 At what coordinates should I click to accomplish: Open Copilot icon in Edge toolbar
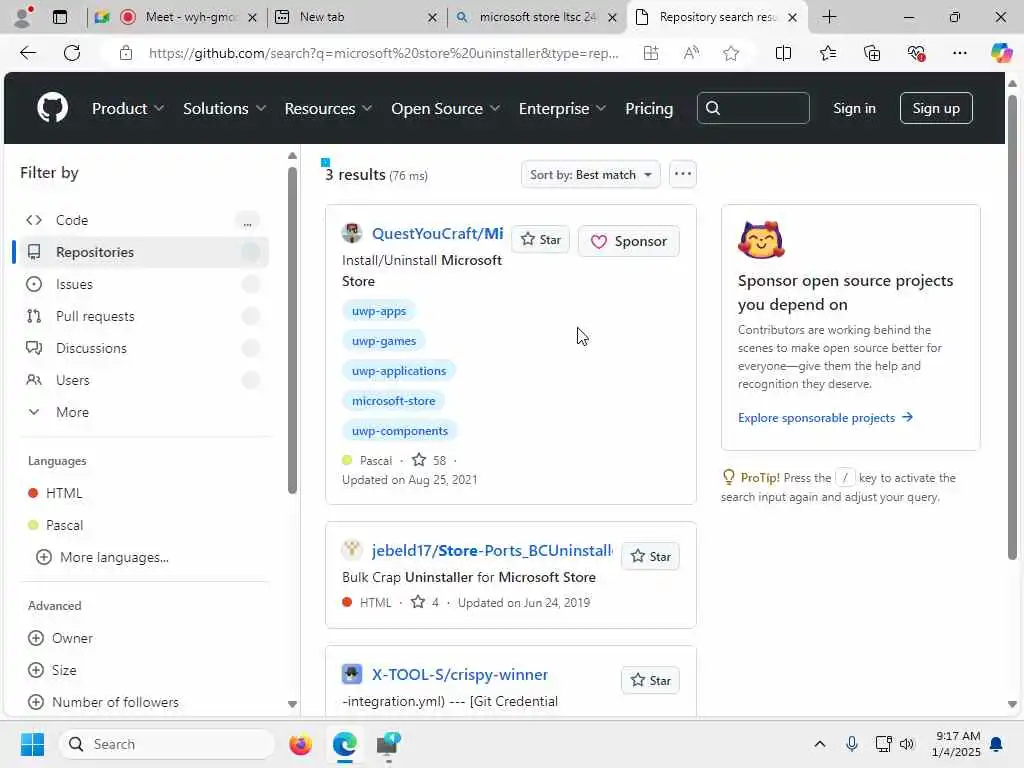(1001, 53)
